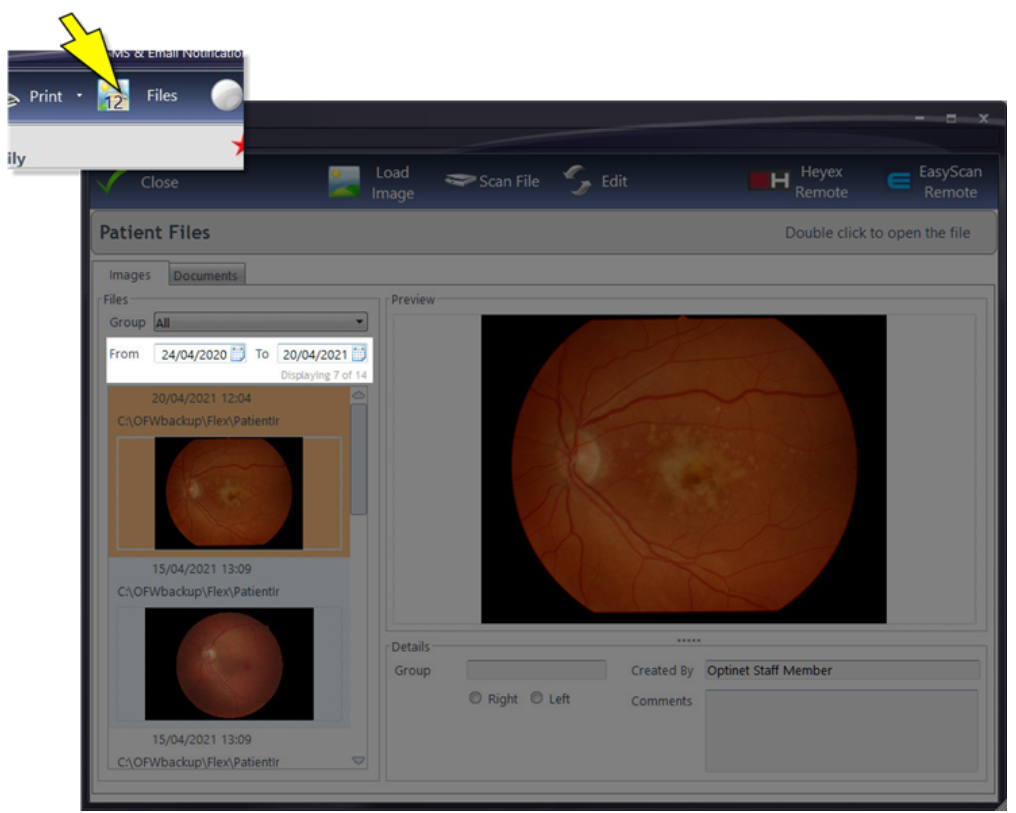Select Scan File label
This screenshot has height=813, width=1016.
click(x=509, y=181)
